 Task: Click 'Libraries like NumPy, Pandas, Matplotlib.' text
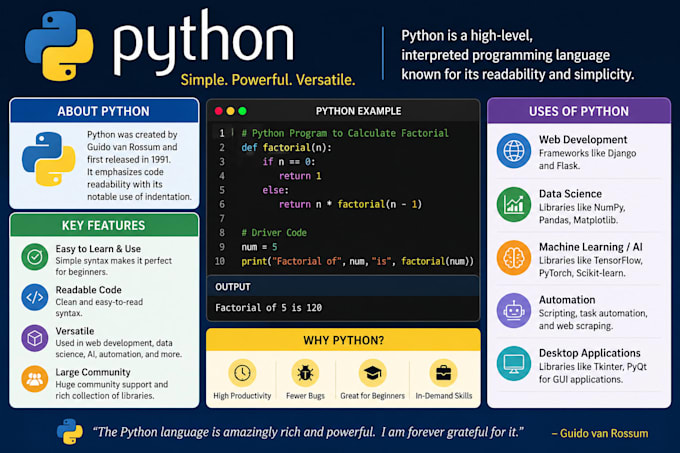tap(582, 214)
